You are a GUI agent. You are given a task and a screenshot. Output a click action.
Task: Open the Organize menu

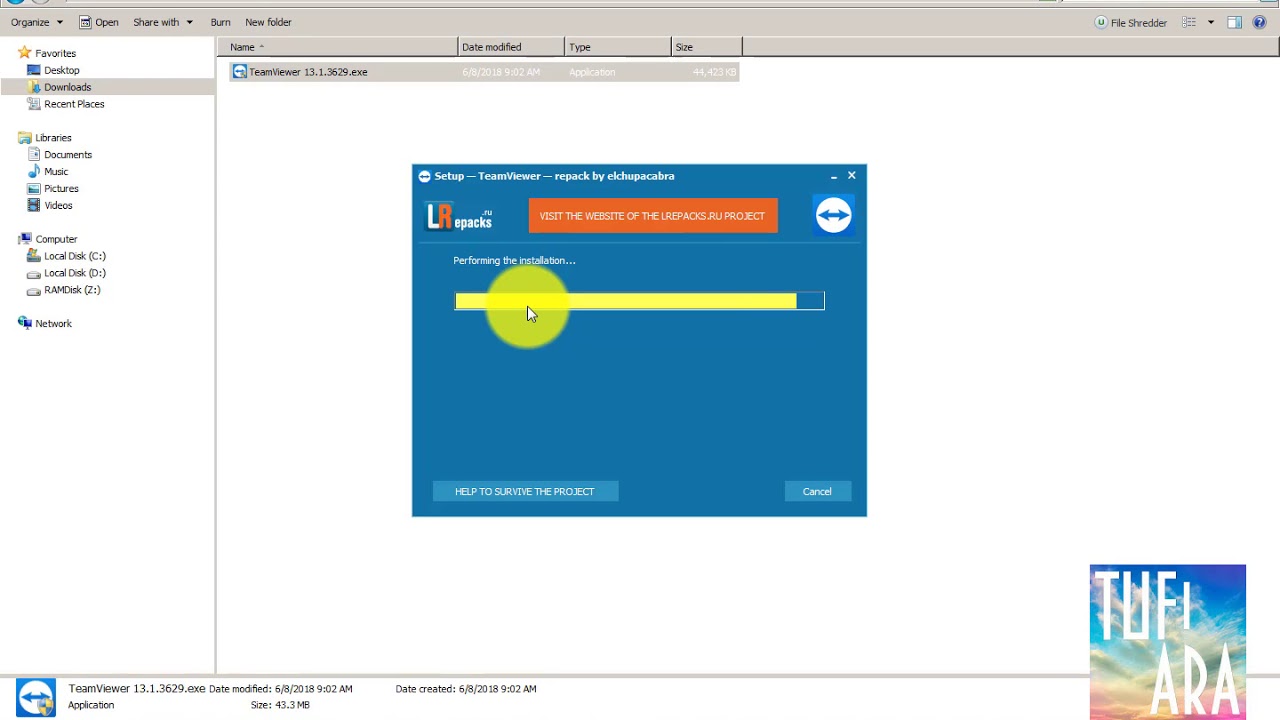[37, 22]
